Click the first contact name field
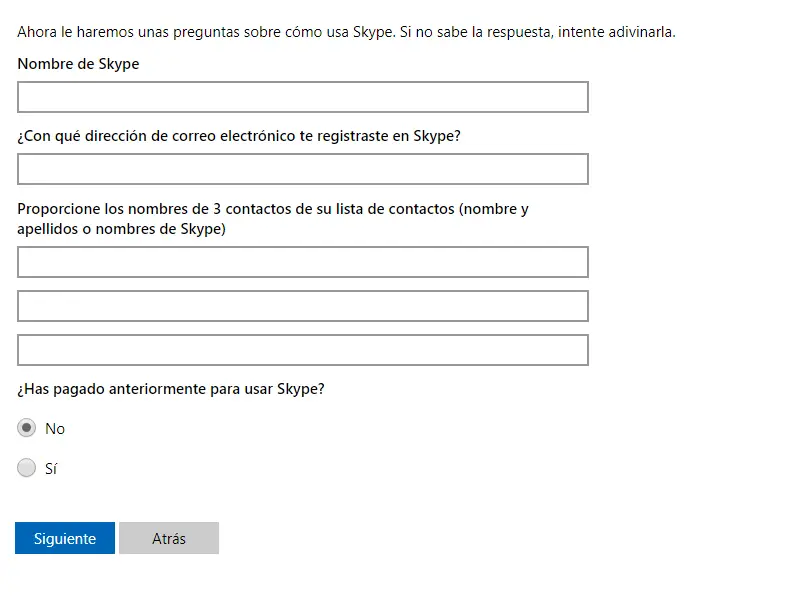This screenshot has width=800, height=600. click(x=302, y=262)
